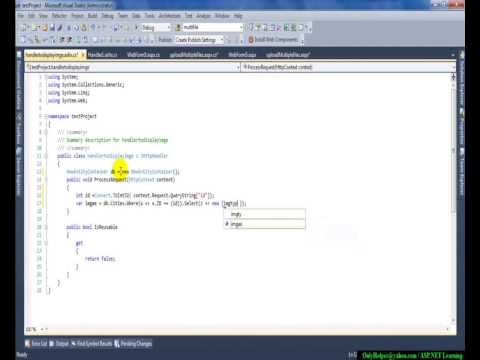Open the Debug menu
Screen dimensions: 480x360
[107, 16]
